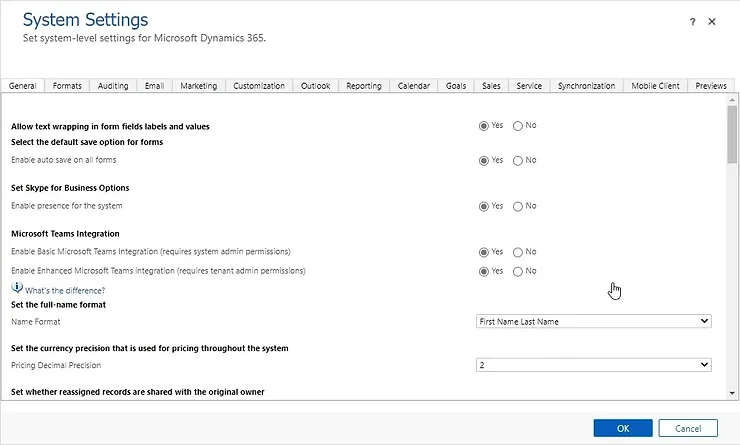Switch to the Synchronization tab
Image resolution: width=740 pixels, height=445 pixels.
coord(587,86)
